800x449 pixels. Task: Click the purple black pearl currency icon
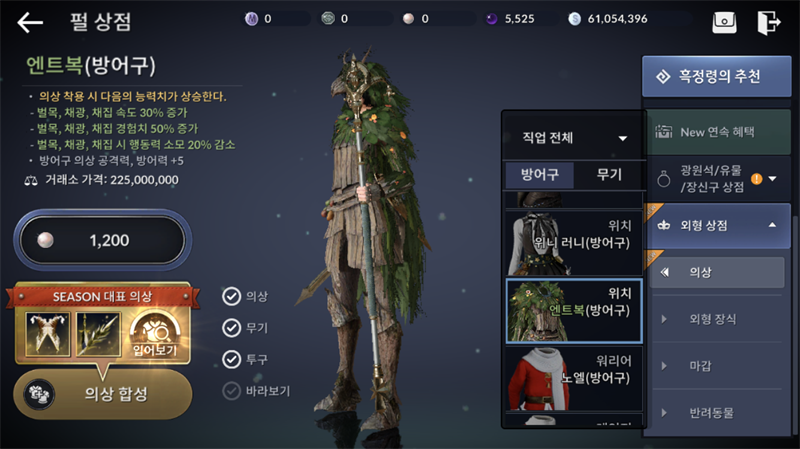(x=492, y=19)
